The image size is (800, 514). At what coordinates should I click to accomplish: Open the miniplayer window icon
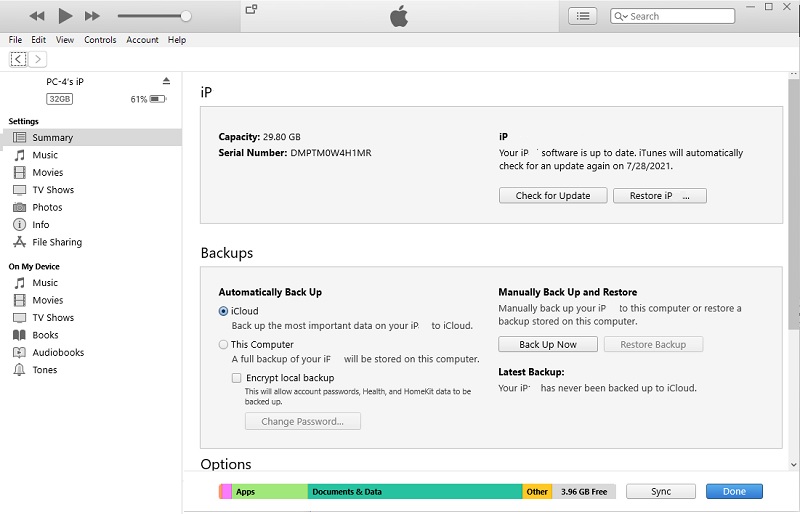click(x=251, y=10)
